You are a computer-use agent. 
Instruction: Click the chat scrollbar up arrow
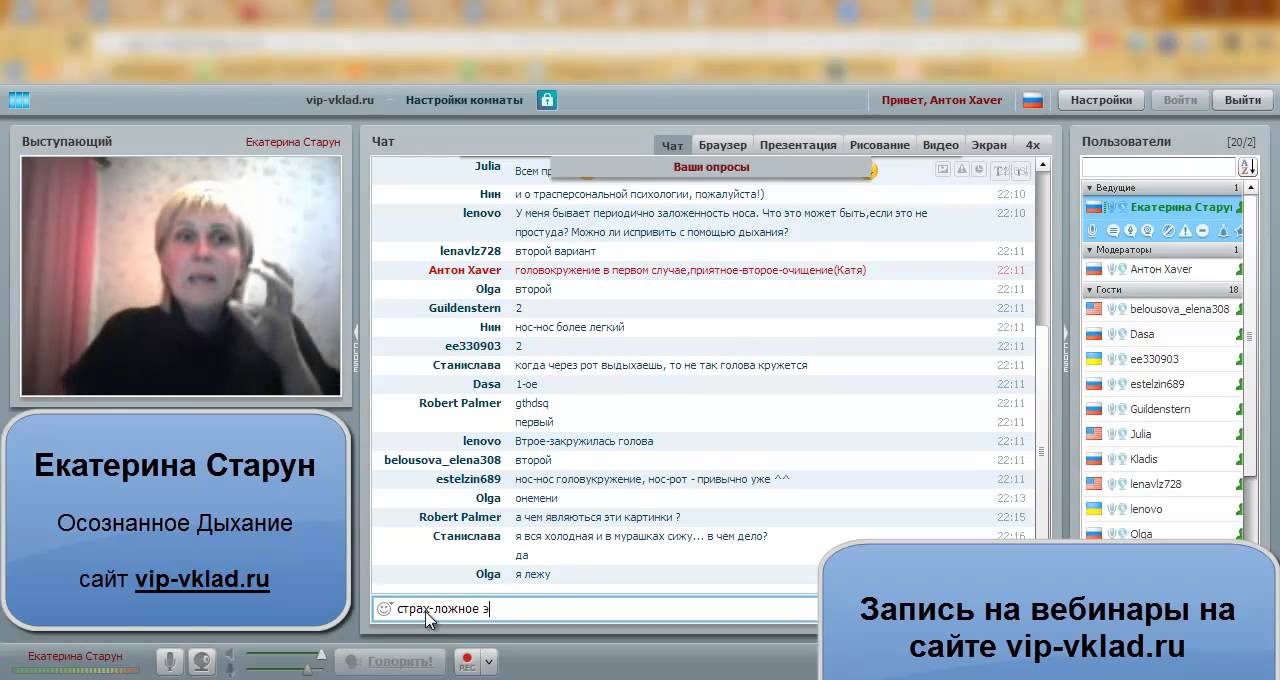pos(1043,164)
